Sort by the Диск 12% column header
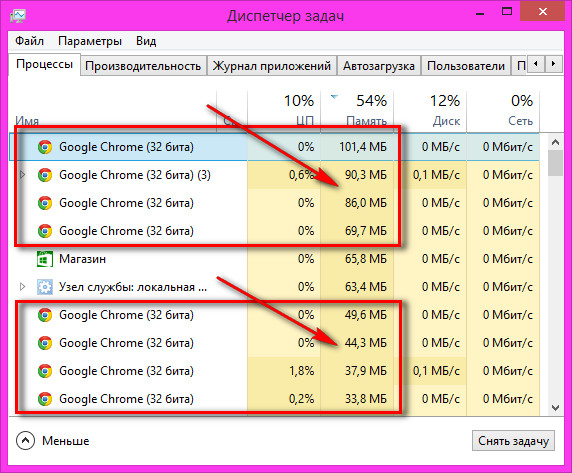 (430, 111)
